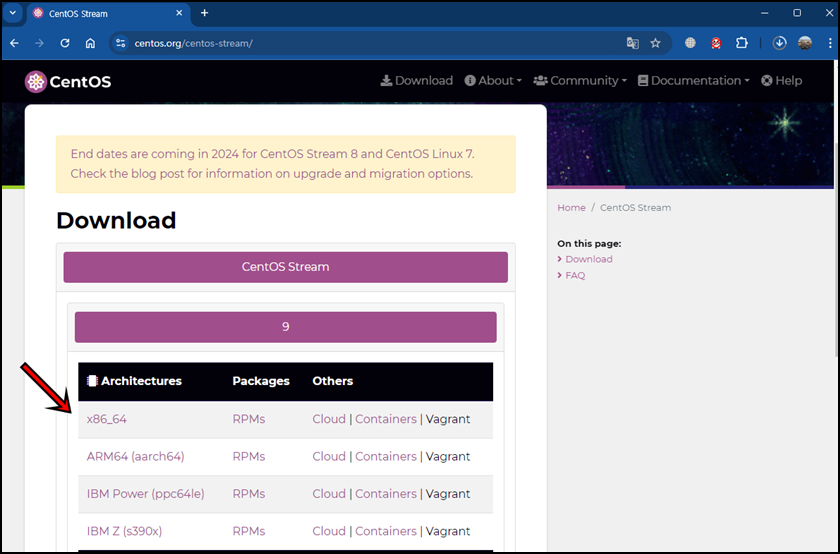Close the CentOS Stream tab

click(x=179, y=13)
